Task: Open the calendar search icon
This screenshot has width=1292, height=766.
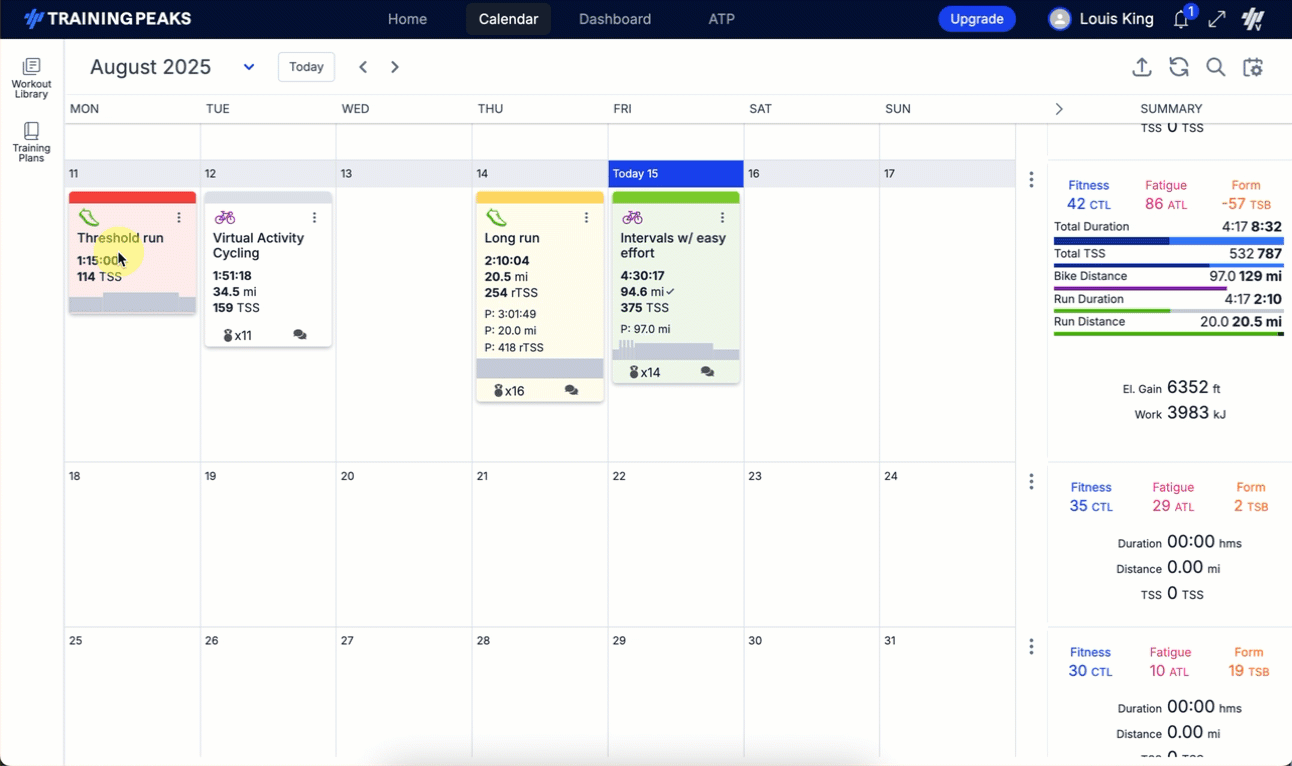Action: (x=1215, y=67)
